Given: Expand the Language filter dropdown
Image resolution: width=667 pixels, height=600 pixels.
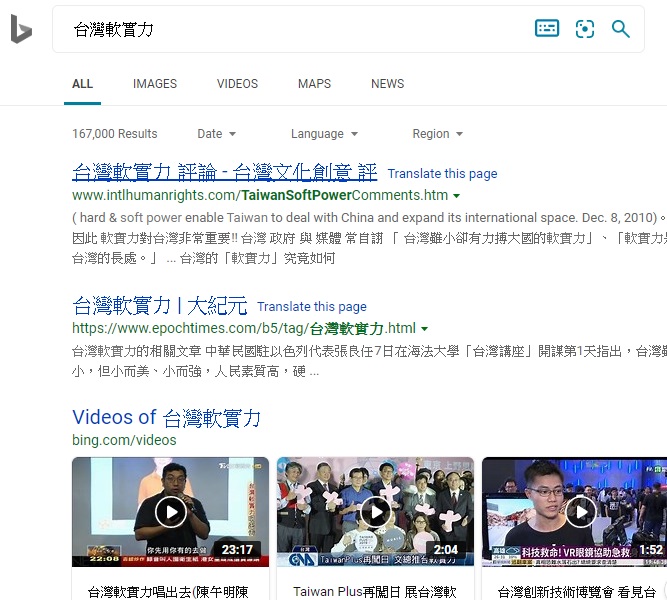Looking at the screenshot, I should coord(324,134).
